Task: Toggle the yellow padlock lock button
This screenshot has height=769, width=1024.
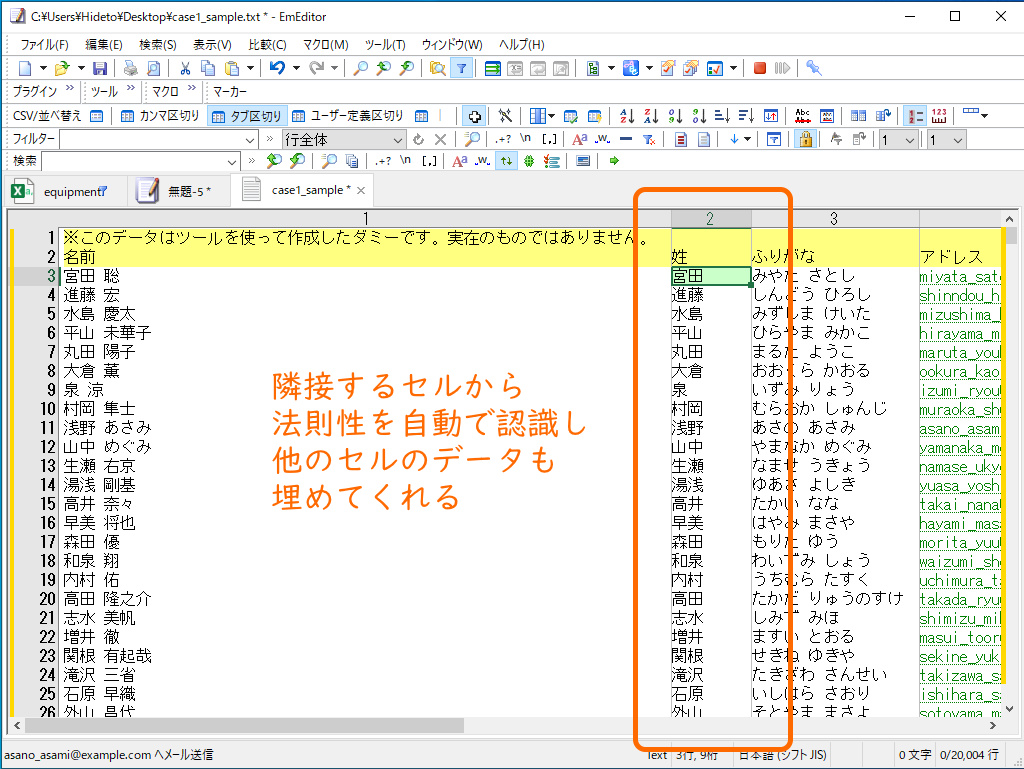Action: click(806, 140)
